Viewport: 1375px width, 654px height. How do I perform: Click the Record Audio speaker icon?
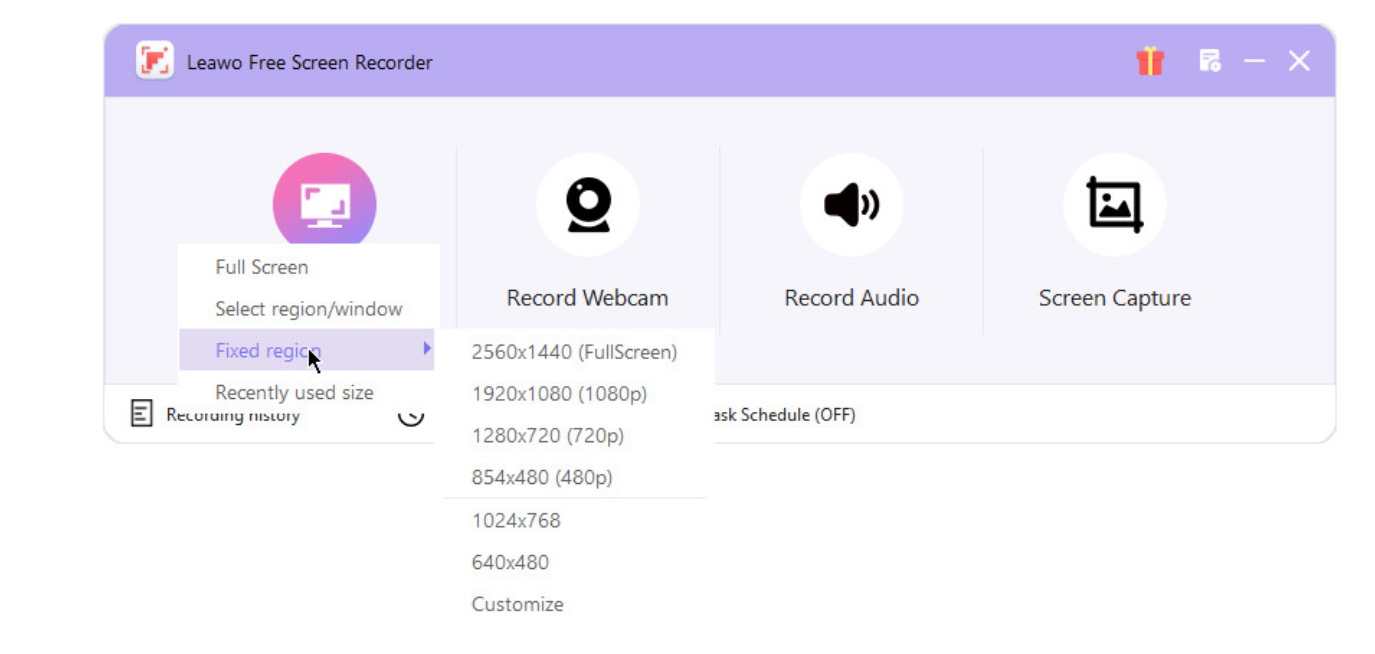coord(851,204)
